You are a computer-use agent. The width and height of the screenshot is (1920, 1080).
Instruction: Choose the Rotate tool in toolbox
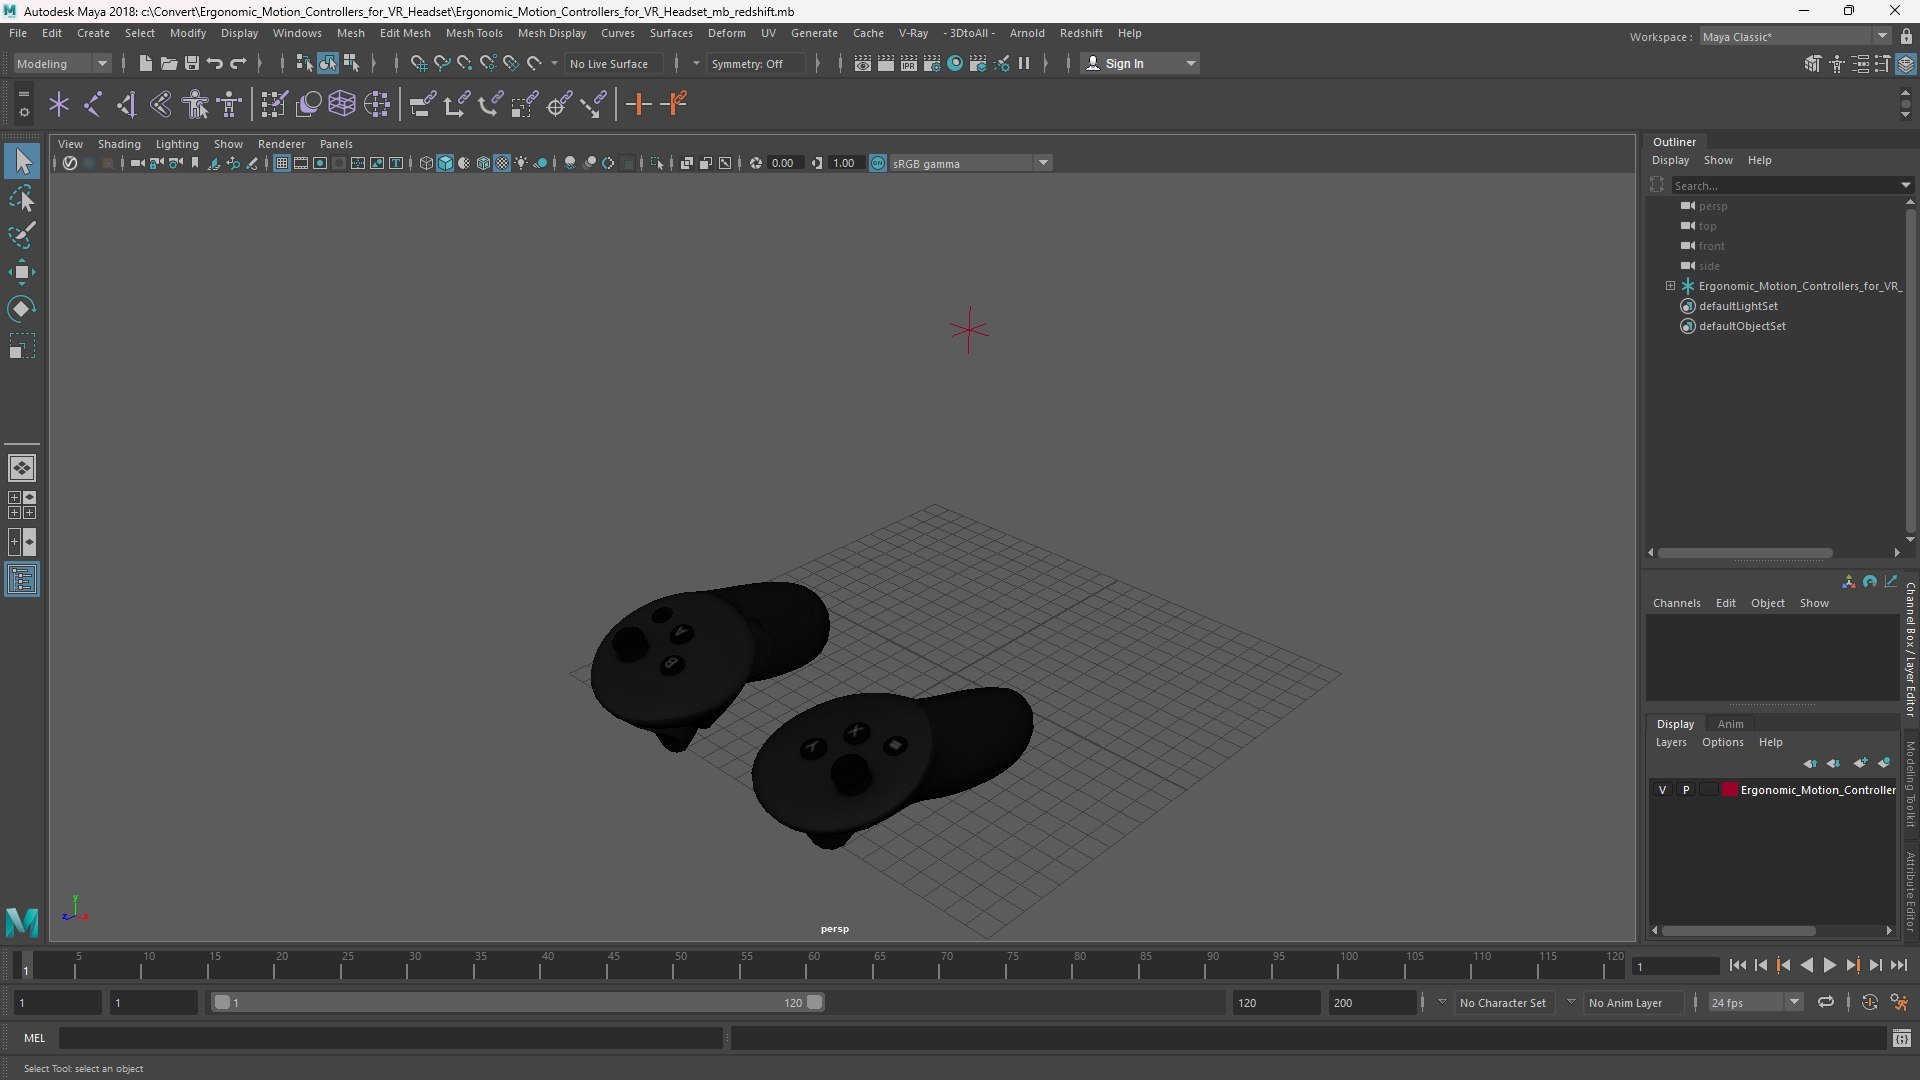(x=22, y=309)
